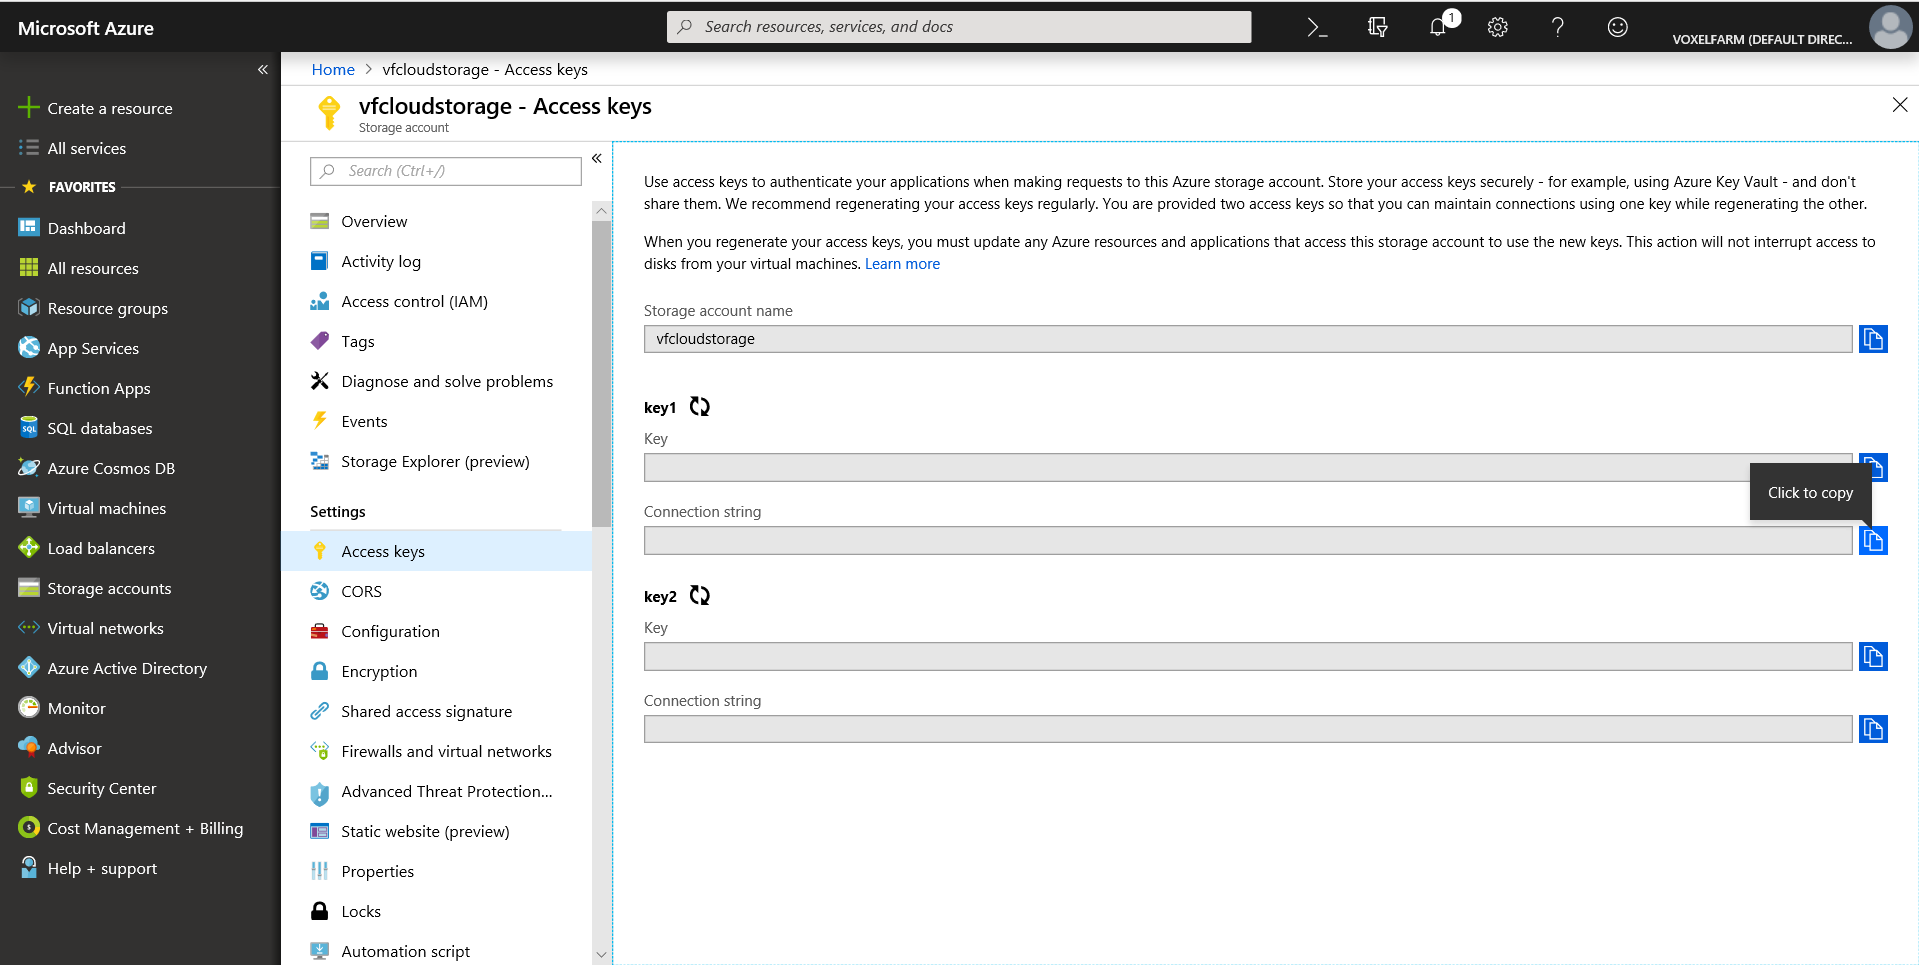The image size is (1919, 965).
Task: Click Microsoft Azure portal logo text
Action: coord(86,28)
